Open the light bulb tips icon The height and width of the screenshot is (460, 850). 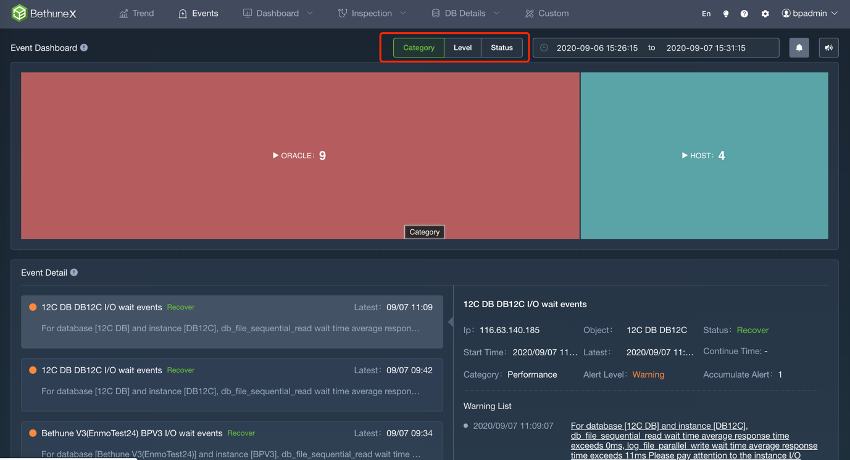point(726,14)
